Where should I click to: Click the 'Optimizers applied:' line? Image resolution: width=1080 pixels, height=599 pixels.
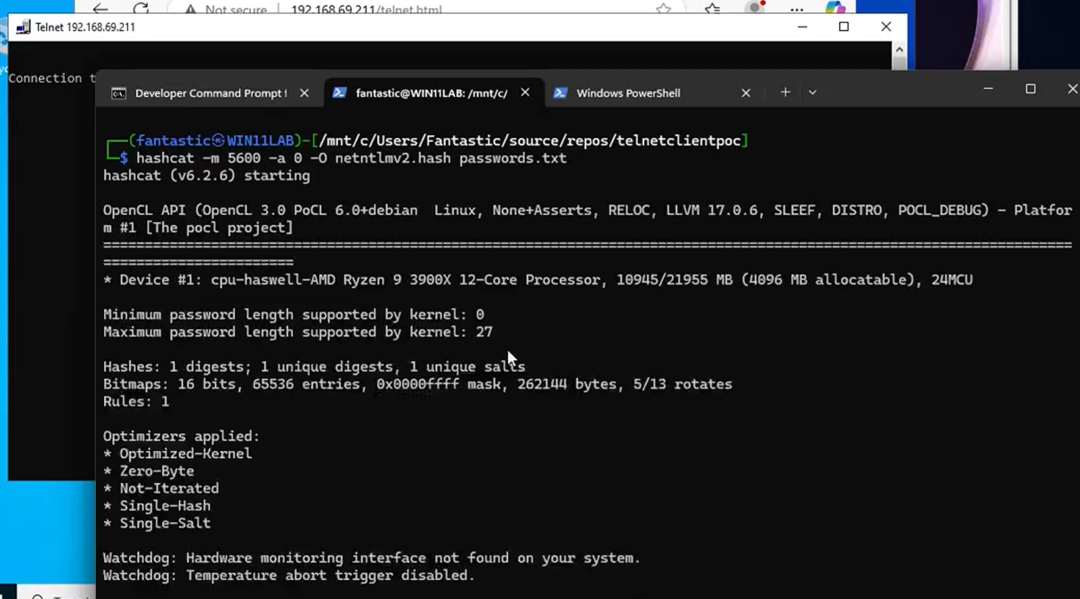tap(182, 436)
